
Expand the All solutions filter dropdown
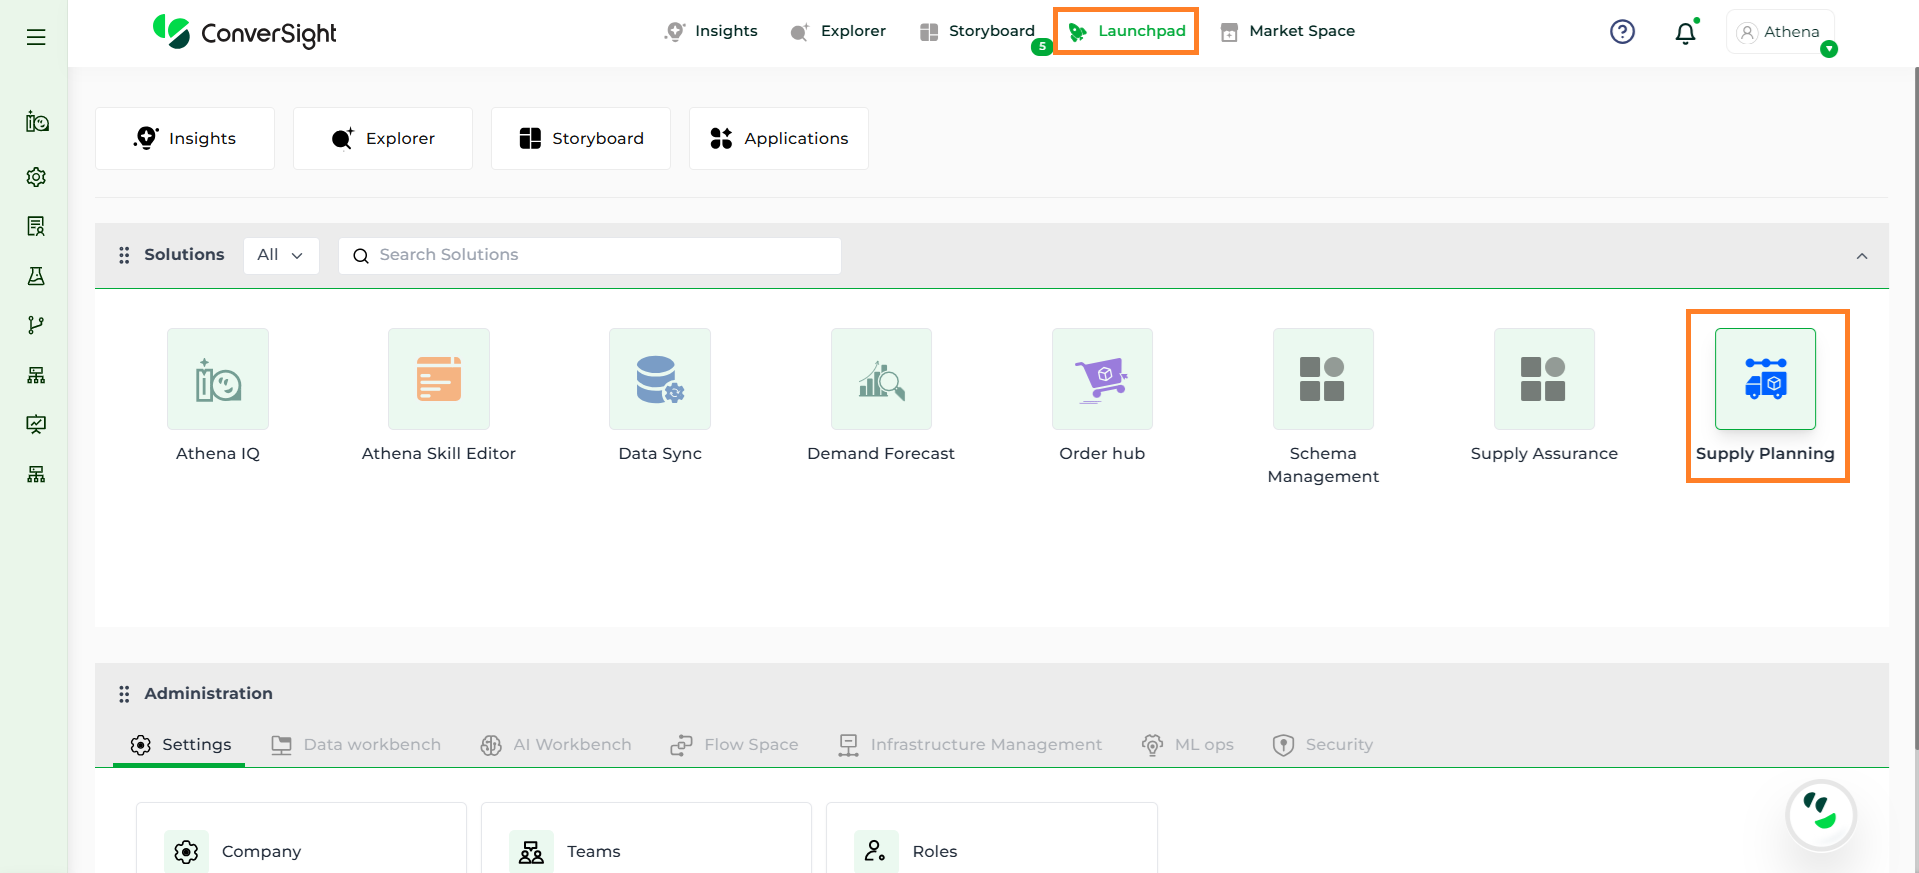pyautogui.click(x=280, y=255)
